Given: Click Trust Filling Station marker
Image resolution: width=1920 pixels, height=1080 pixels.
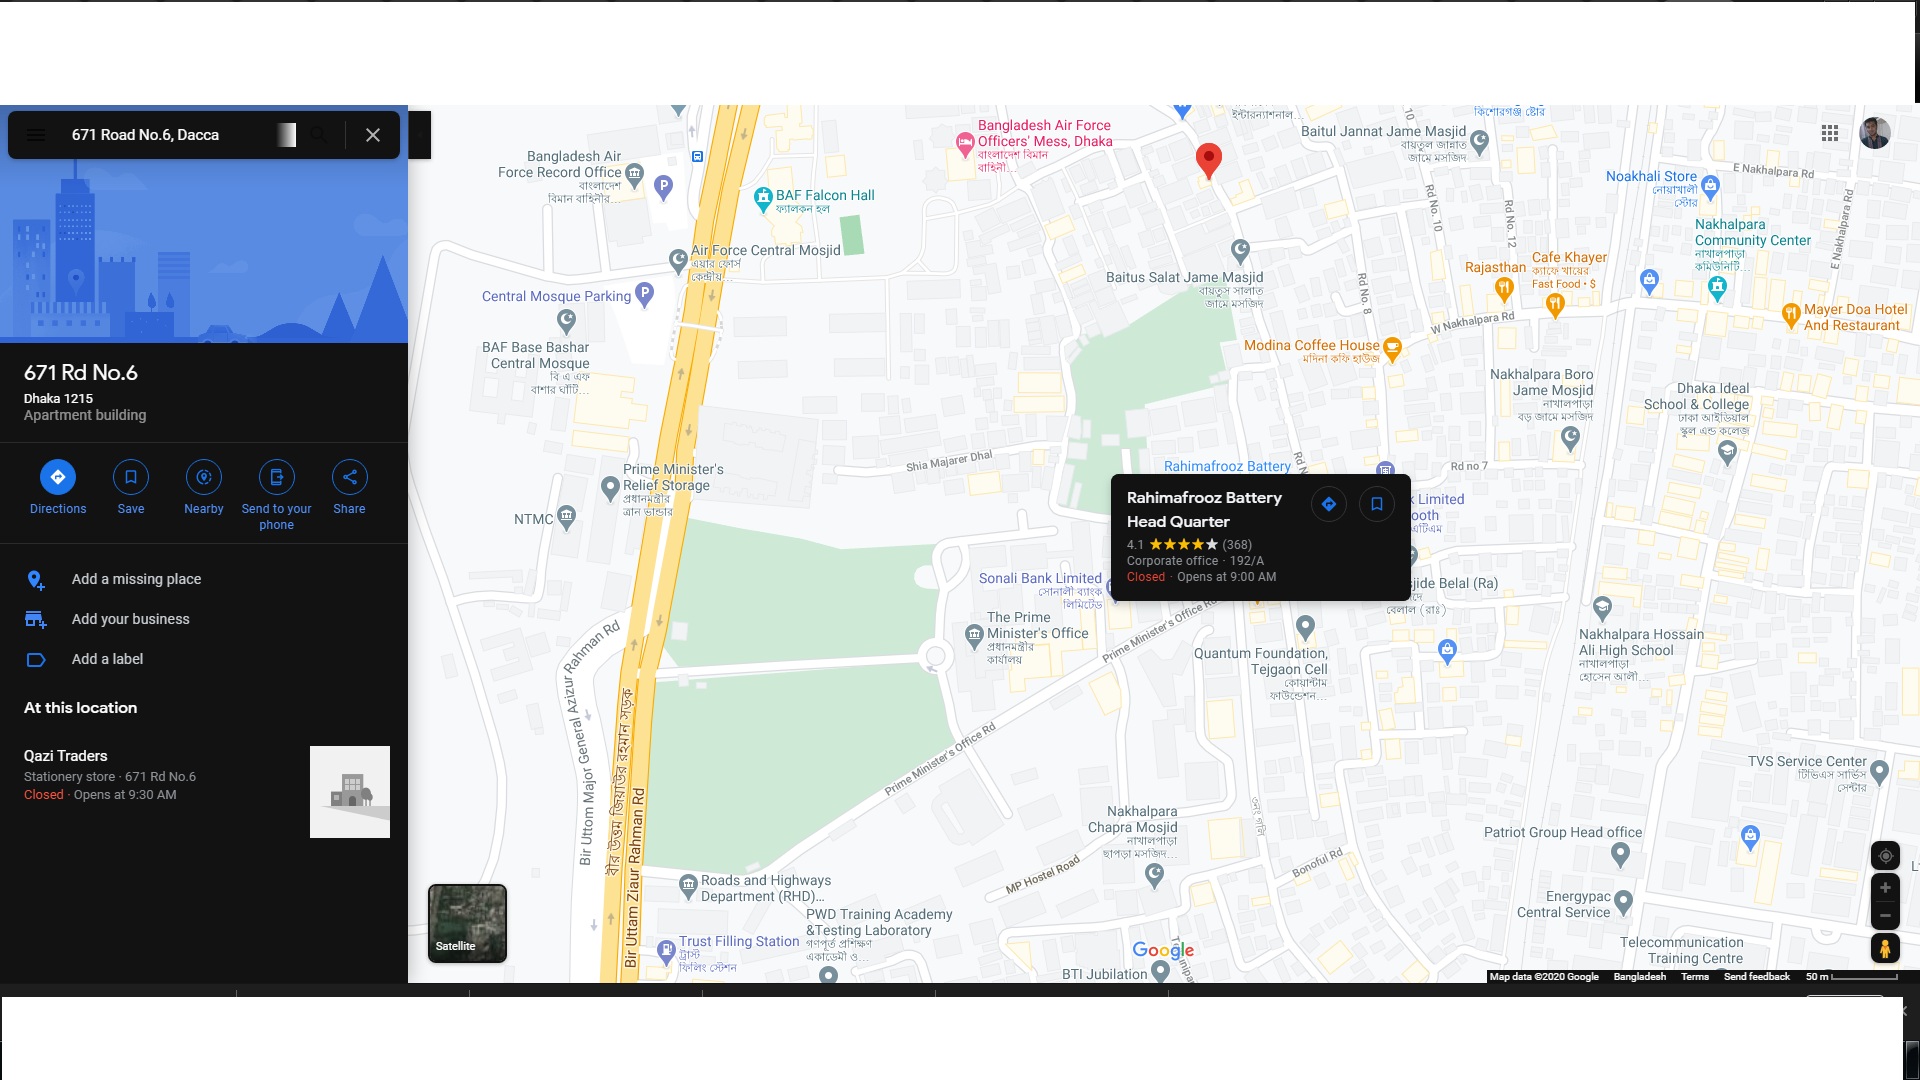Looking at the screenshot, I should [x=666, y=950].
